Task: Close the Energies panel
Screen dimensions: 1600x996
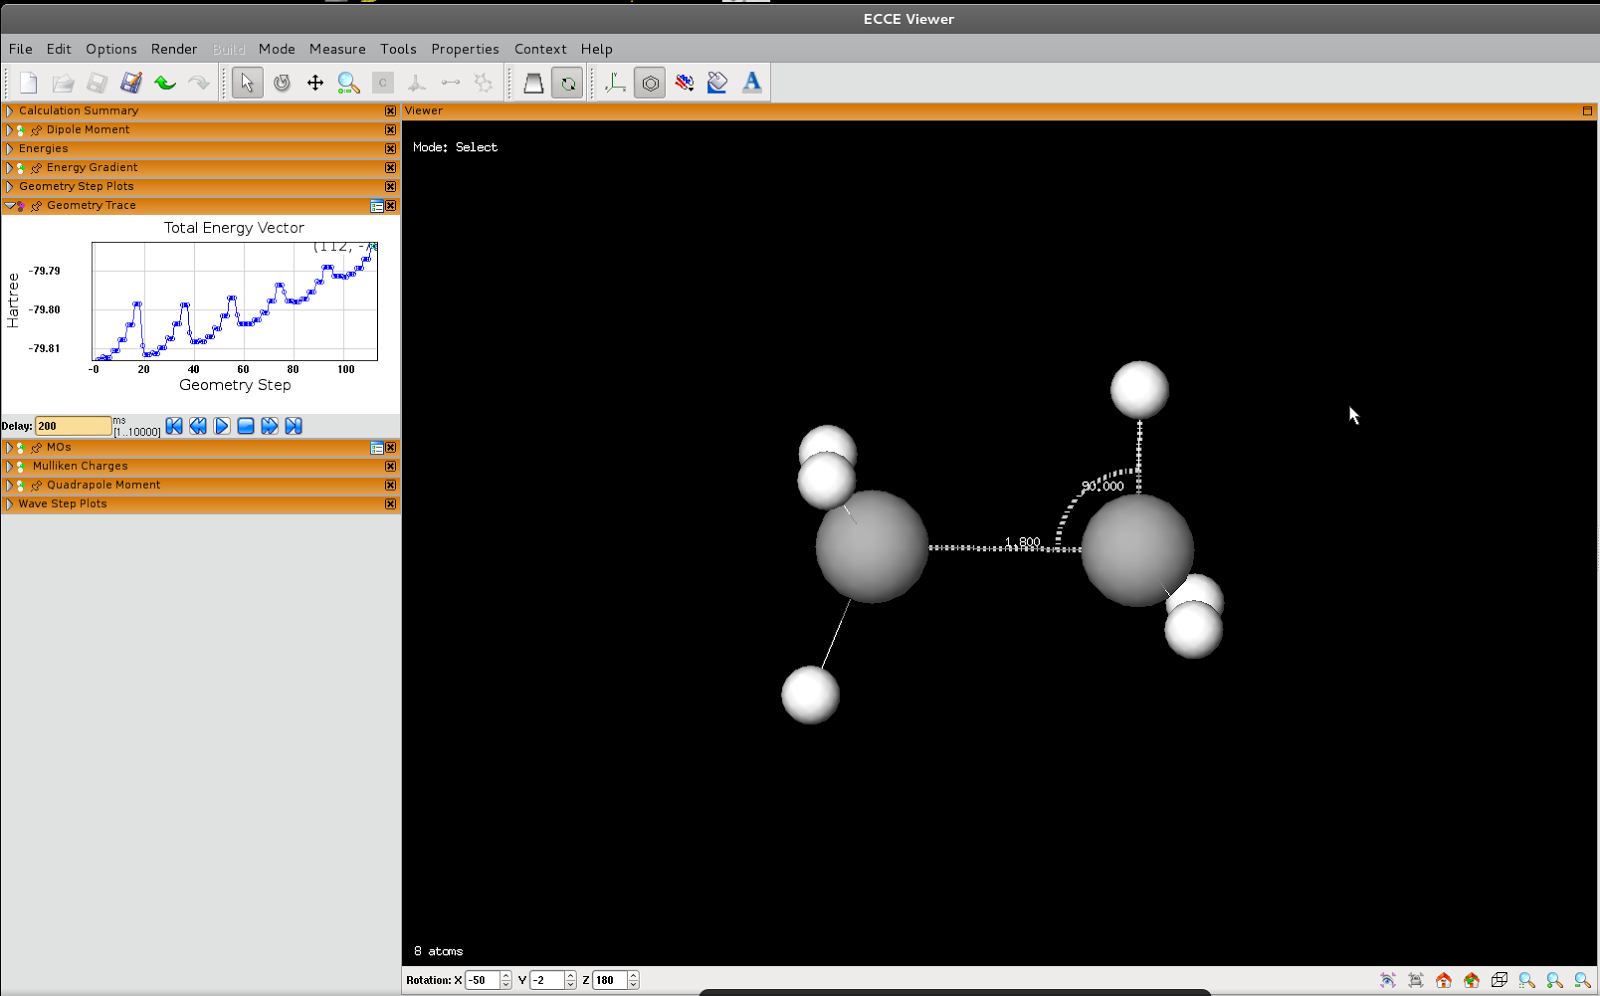Action: tap(390, 149)
